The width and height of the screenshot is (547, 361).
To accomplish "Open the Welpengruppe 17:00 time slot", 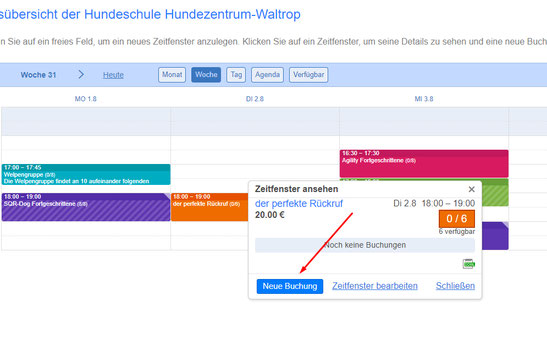I will point(86,174).
